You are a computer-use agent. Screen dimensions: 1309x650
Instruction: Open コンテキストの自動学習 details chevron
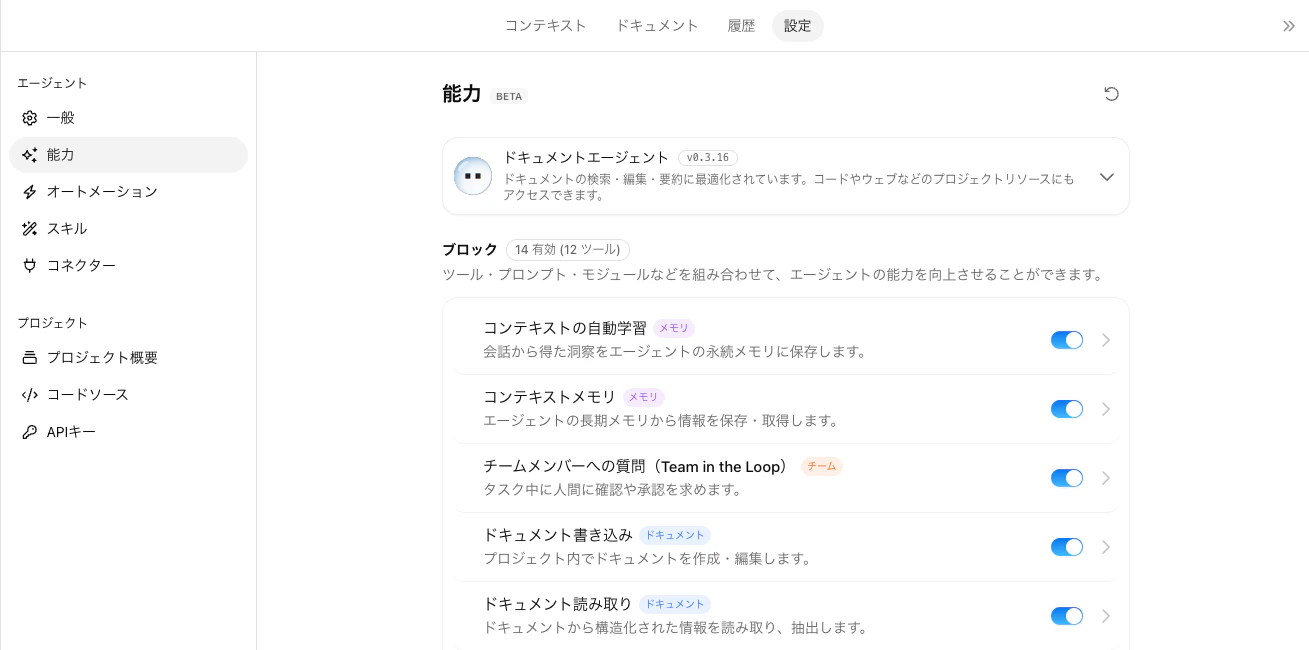click(1106, 340)
